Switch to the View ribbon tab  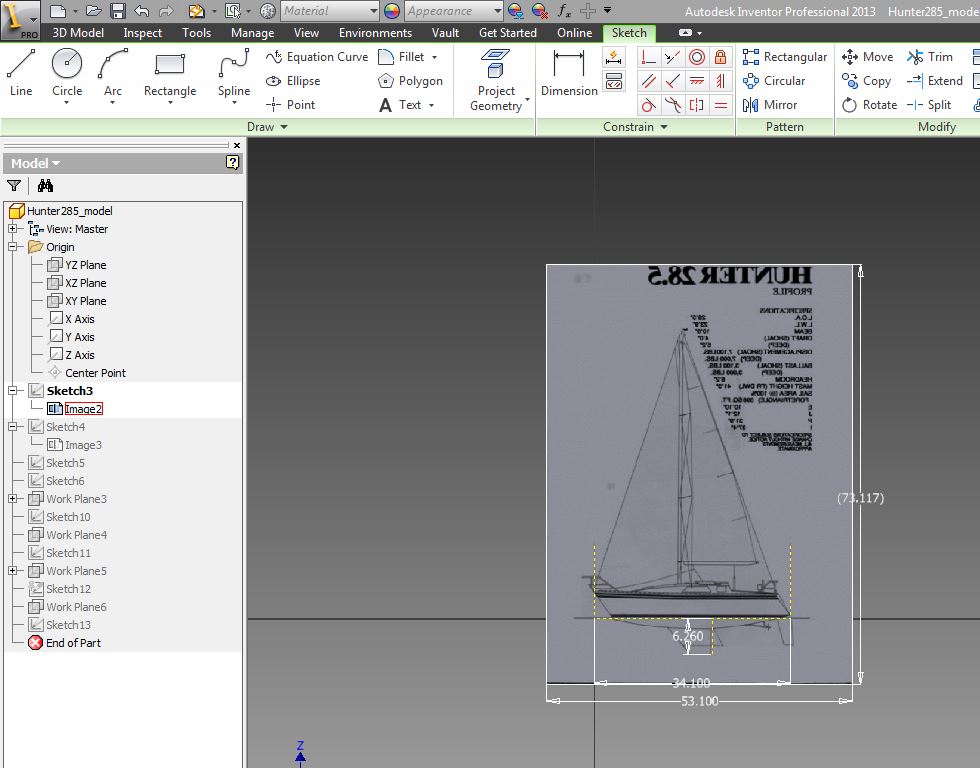pyautogui.click(x=306, y=32)
